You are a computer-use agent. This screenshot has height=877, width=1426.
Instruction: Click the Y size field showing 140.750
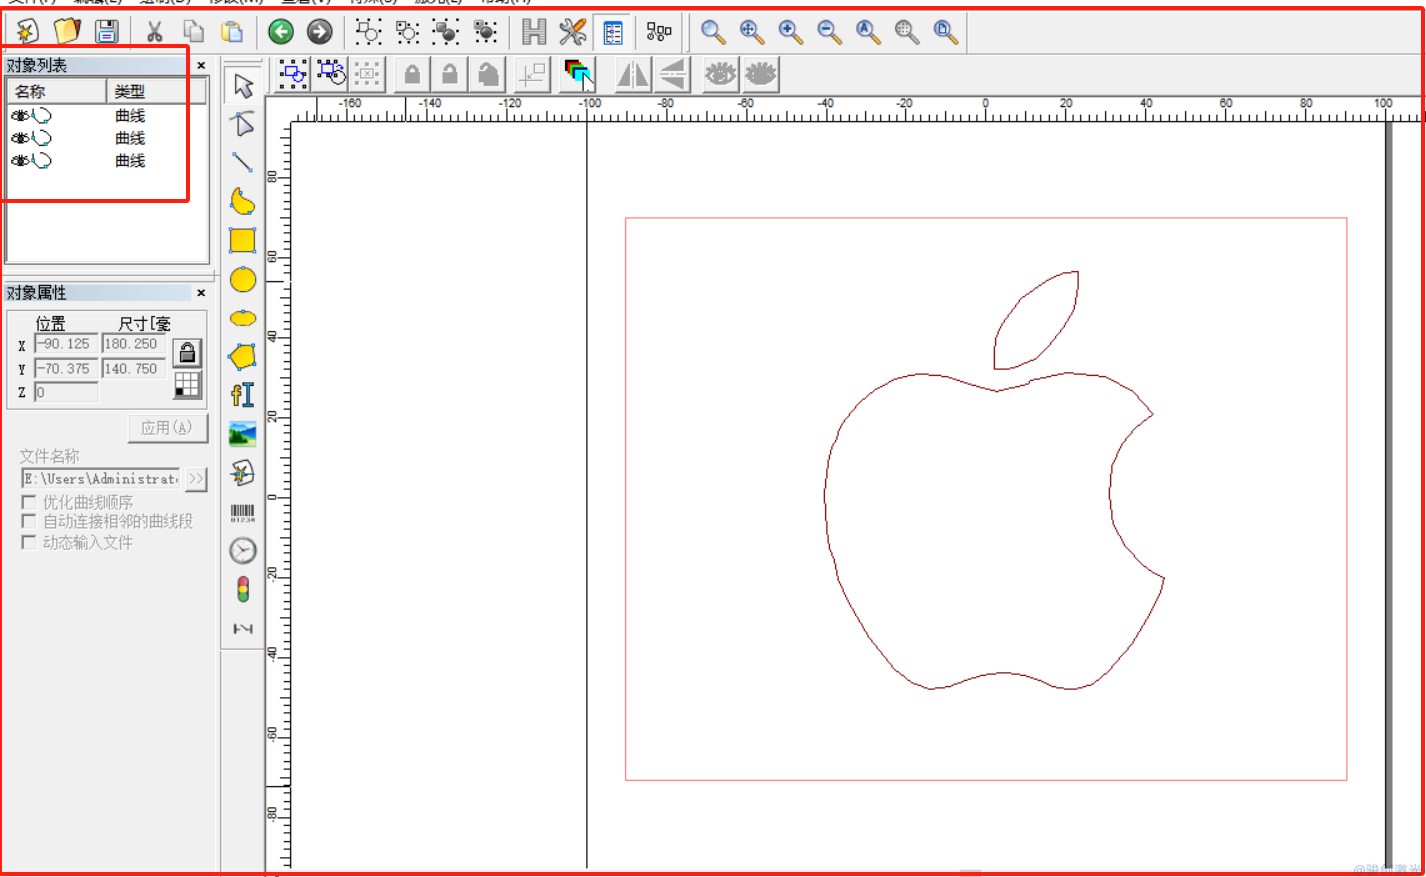pyautogui.click(x=134, y=369)
